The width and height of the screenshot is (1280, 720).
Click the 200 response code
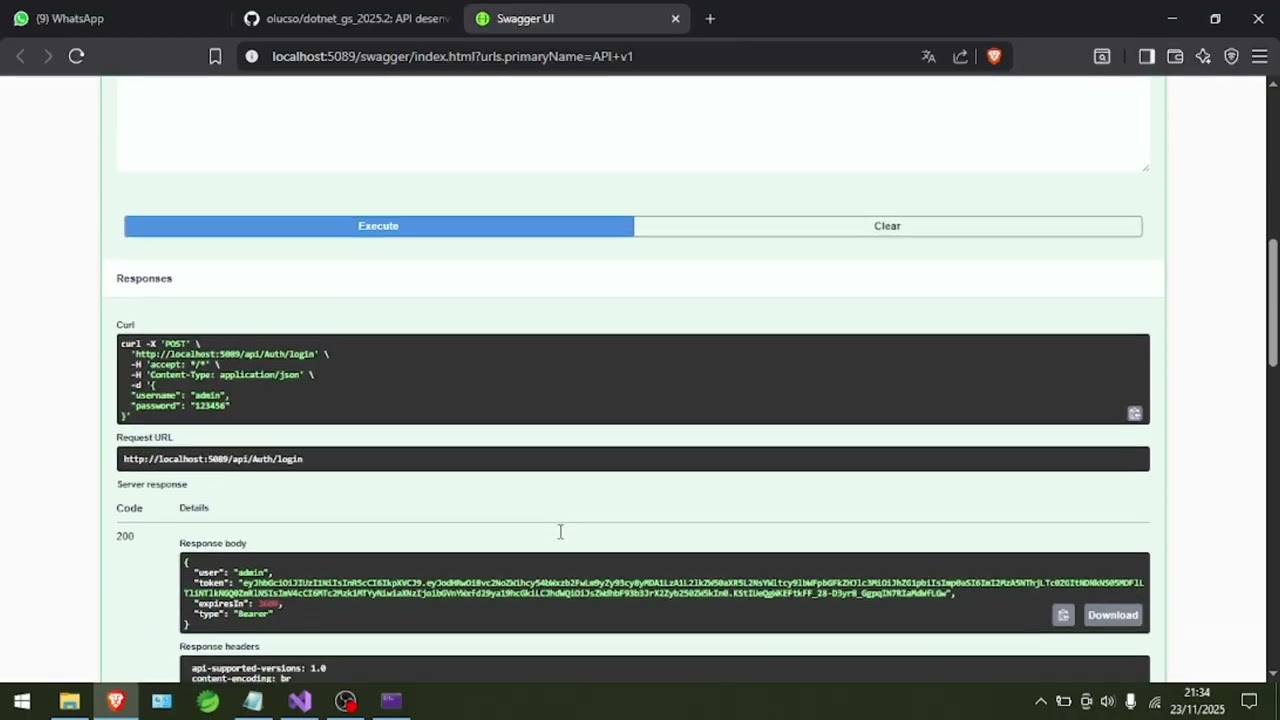125,536
